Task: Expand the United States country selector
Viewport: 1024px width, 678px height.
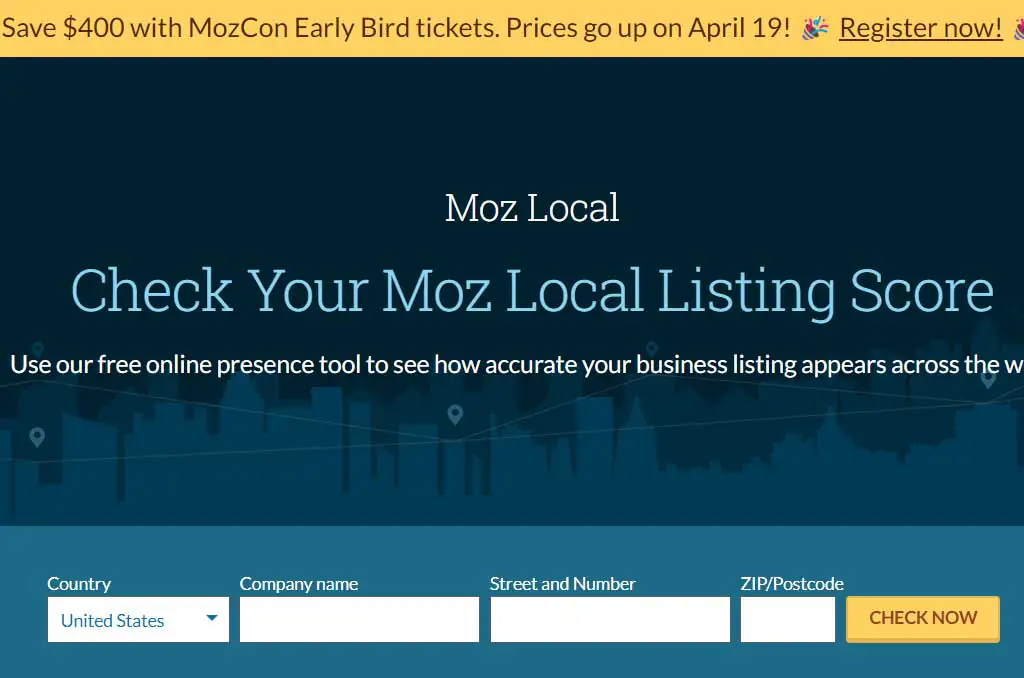Action: pos(137,620)
